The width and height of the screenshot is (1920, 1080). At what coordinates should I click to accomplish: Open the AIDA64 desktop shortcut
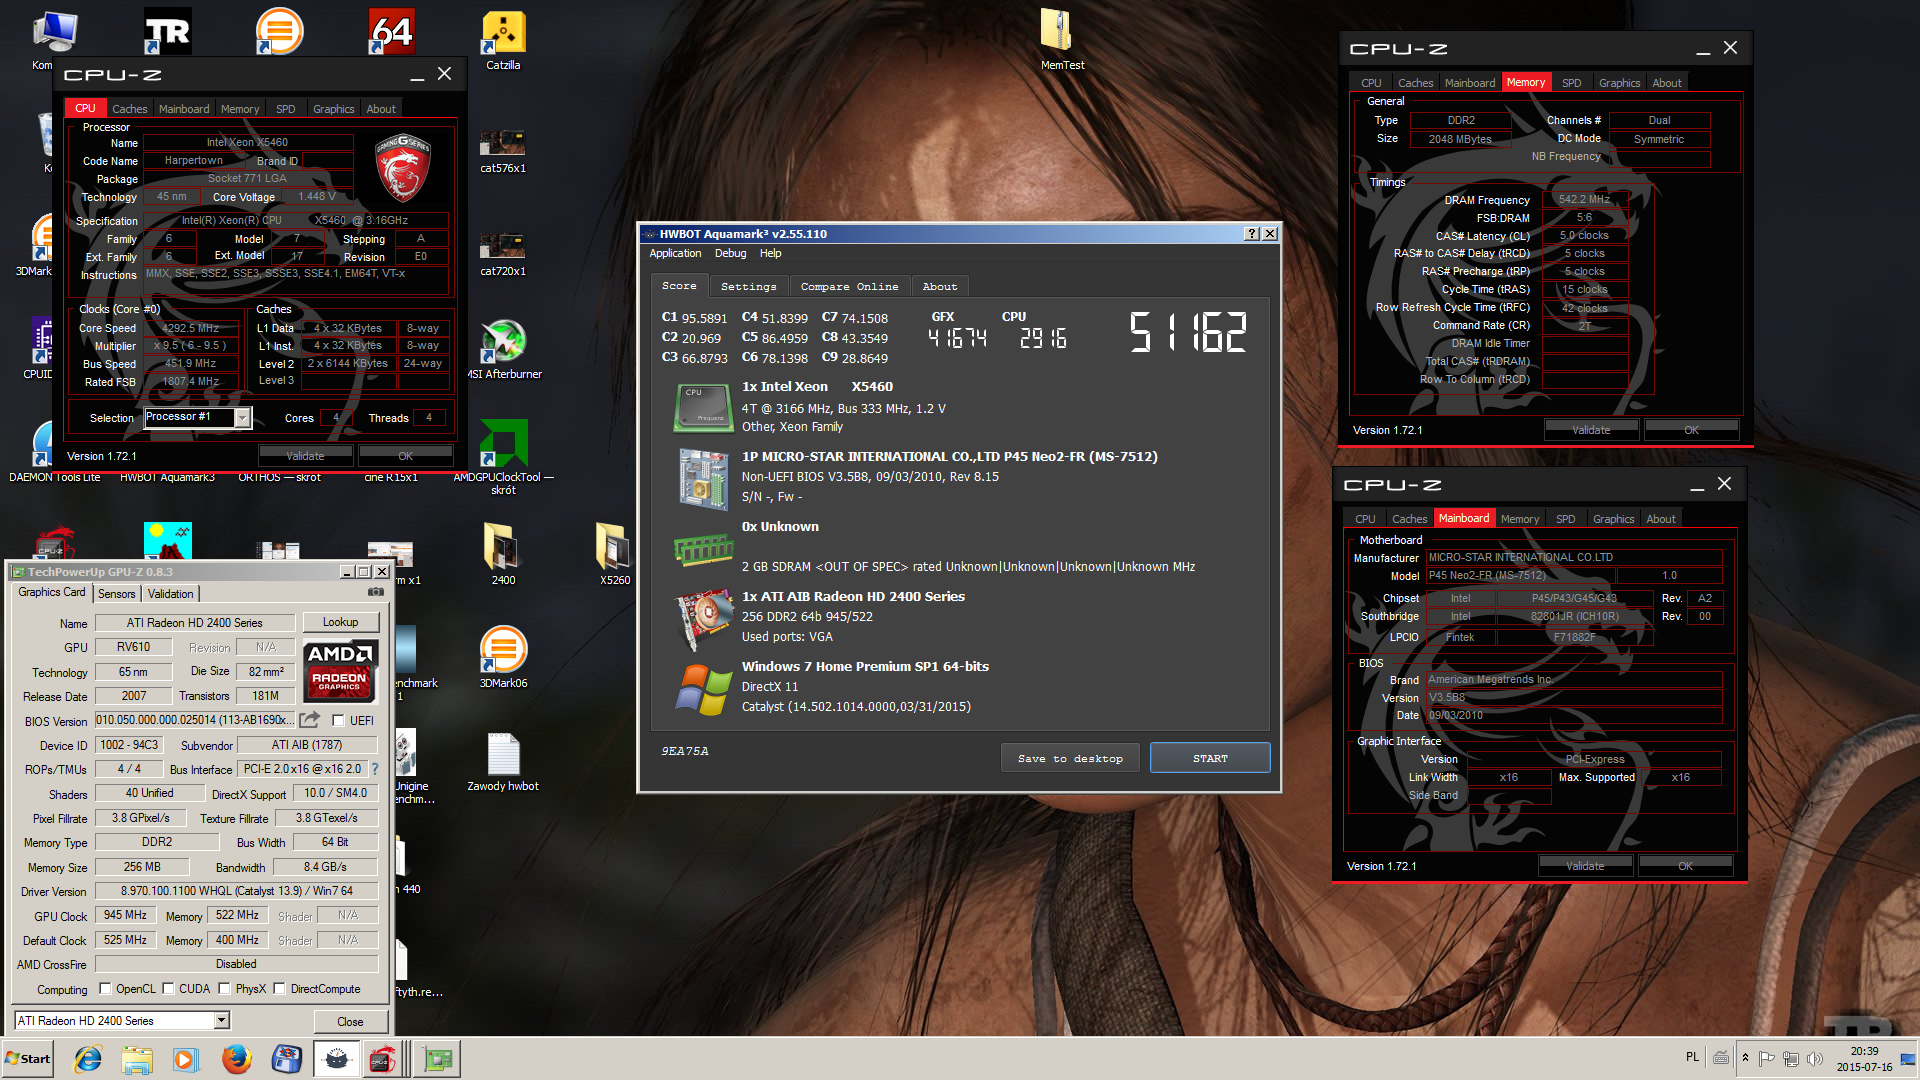coord(391,32)
